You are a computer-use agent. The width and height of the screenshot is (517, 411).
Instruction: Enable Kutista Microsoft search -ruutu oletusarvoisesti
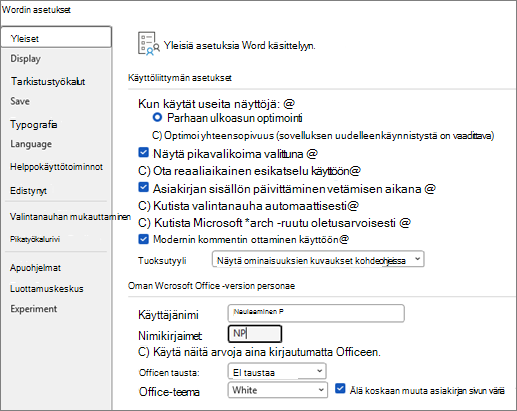144,223
